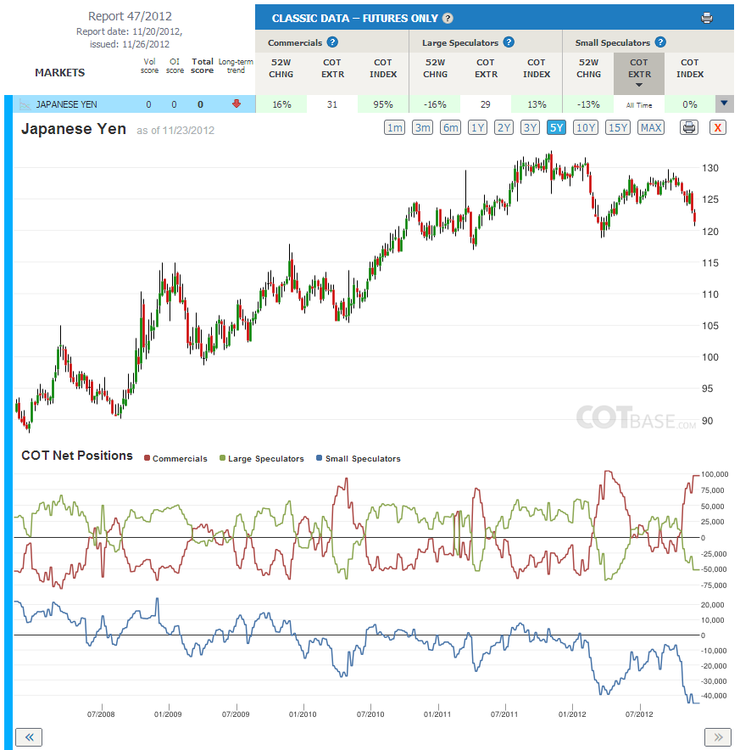The image size is (740, 750).
Task: Go to previous chart period
Action: tap(29, 737)
